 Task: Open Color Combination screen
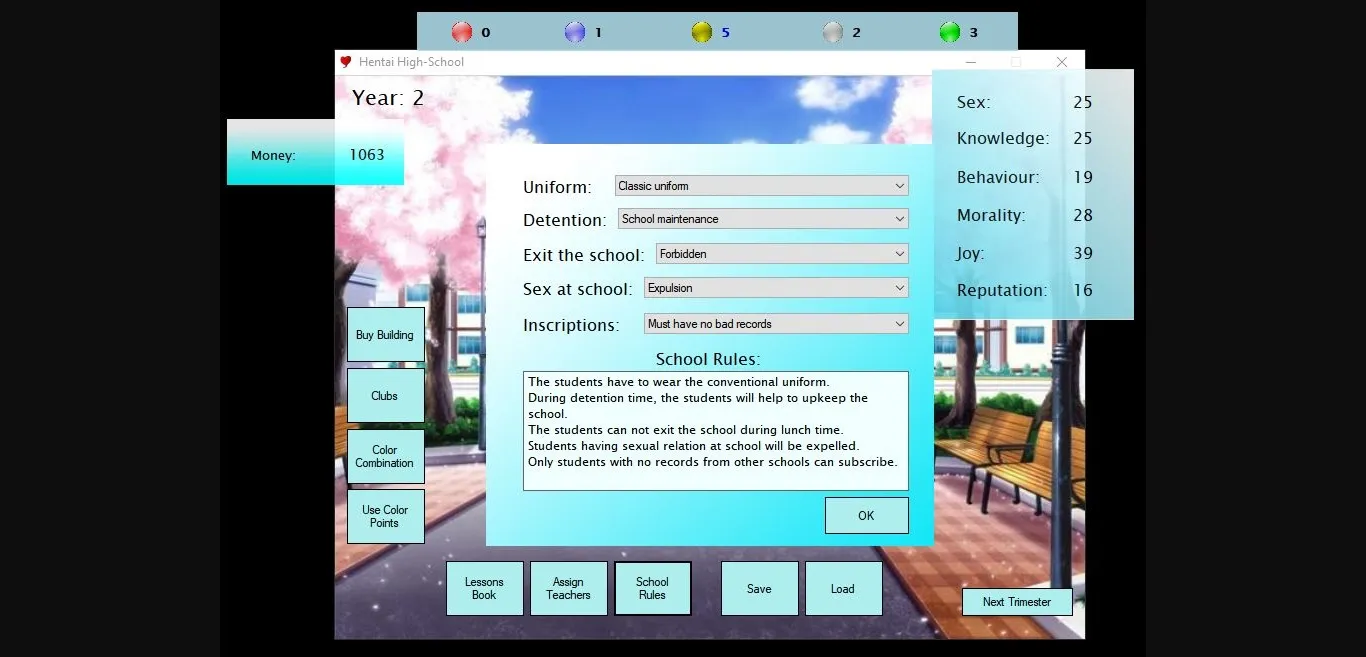pyautogui.click(x=385, y=457)
